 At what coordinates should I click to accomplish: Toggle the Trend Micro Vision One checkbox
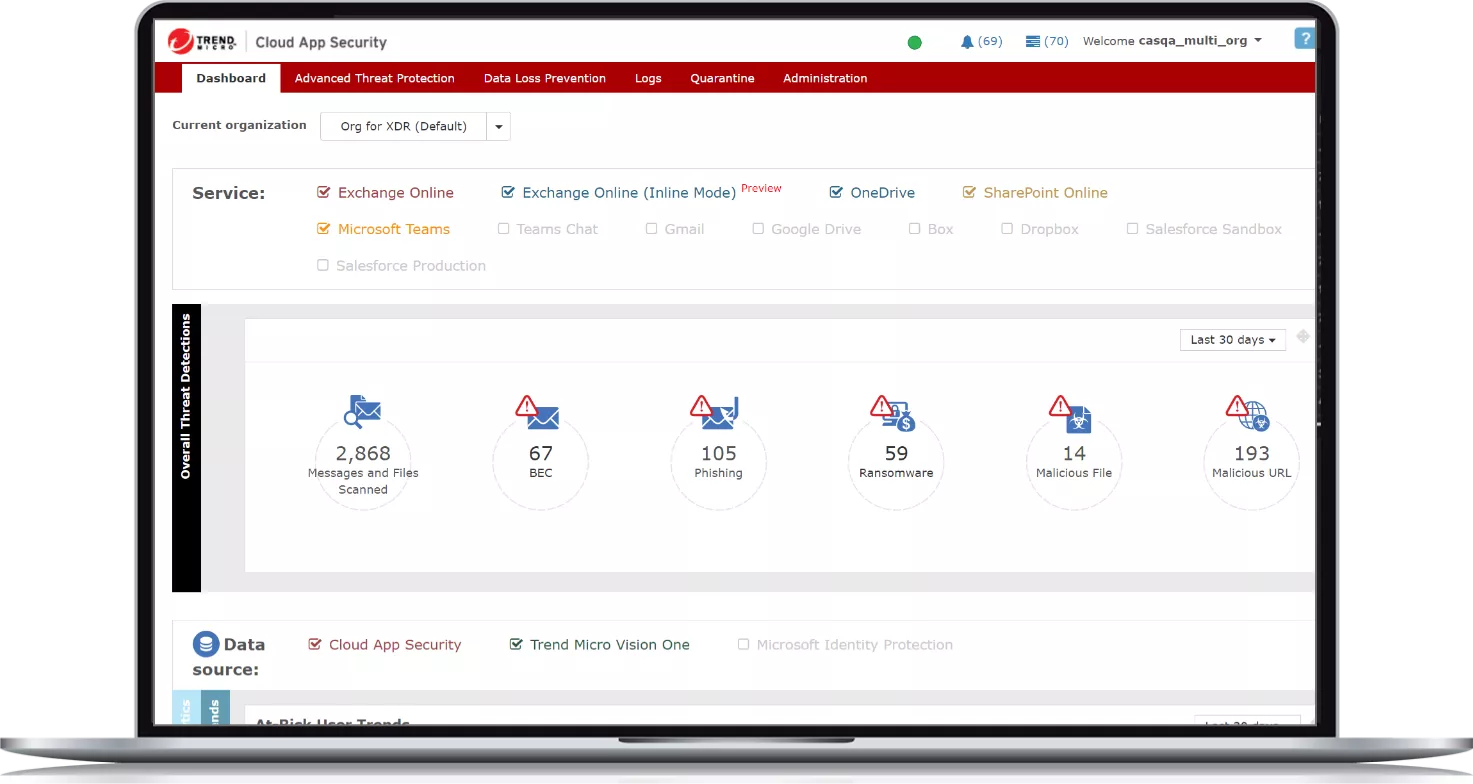point(516,645)
